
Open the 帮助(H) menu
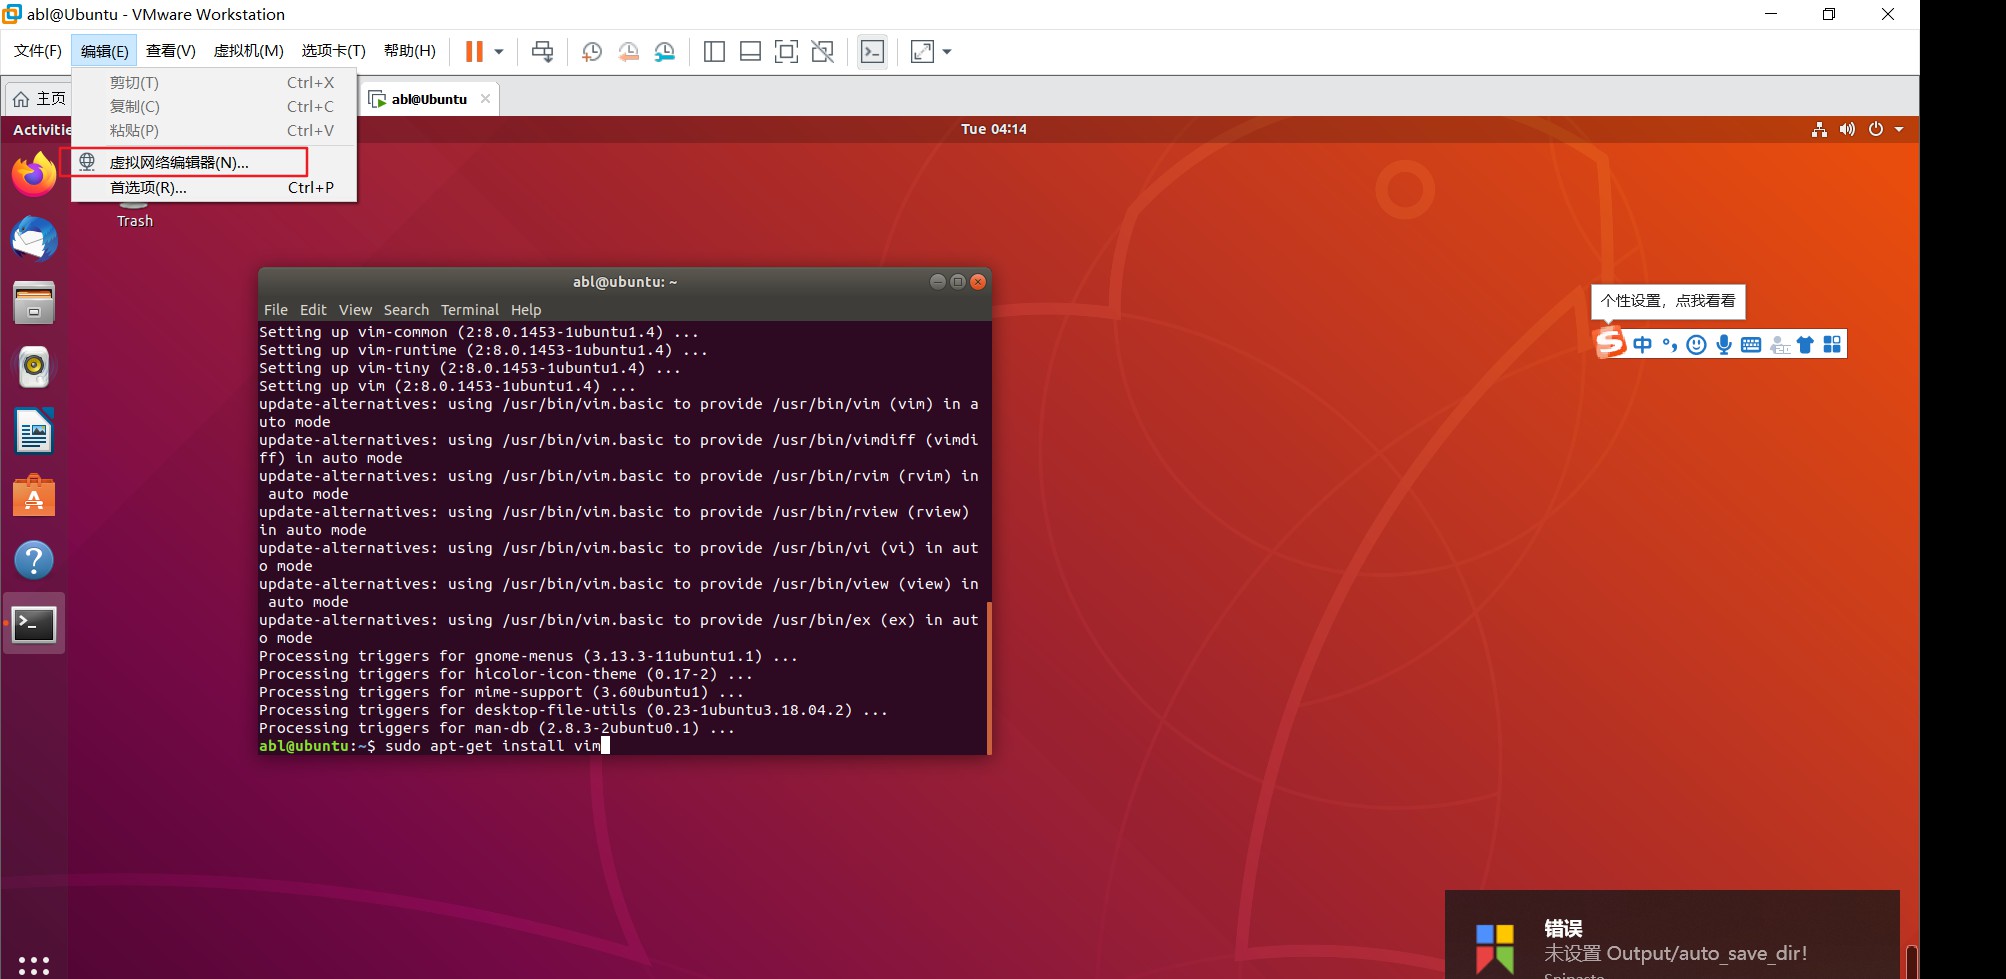[410, 51]
